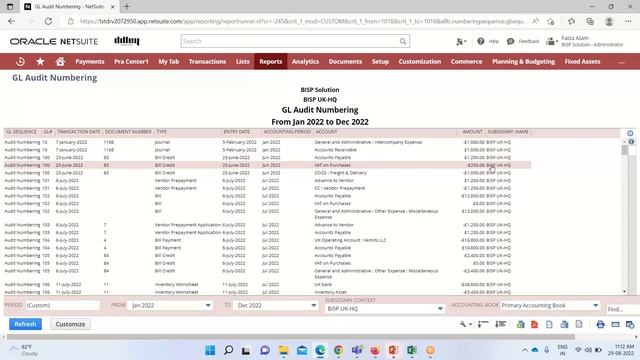Click the collapse all rows icon
The width and height of the screenshot is (640, 360).
[x=483, y=324]
